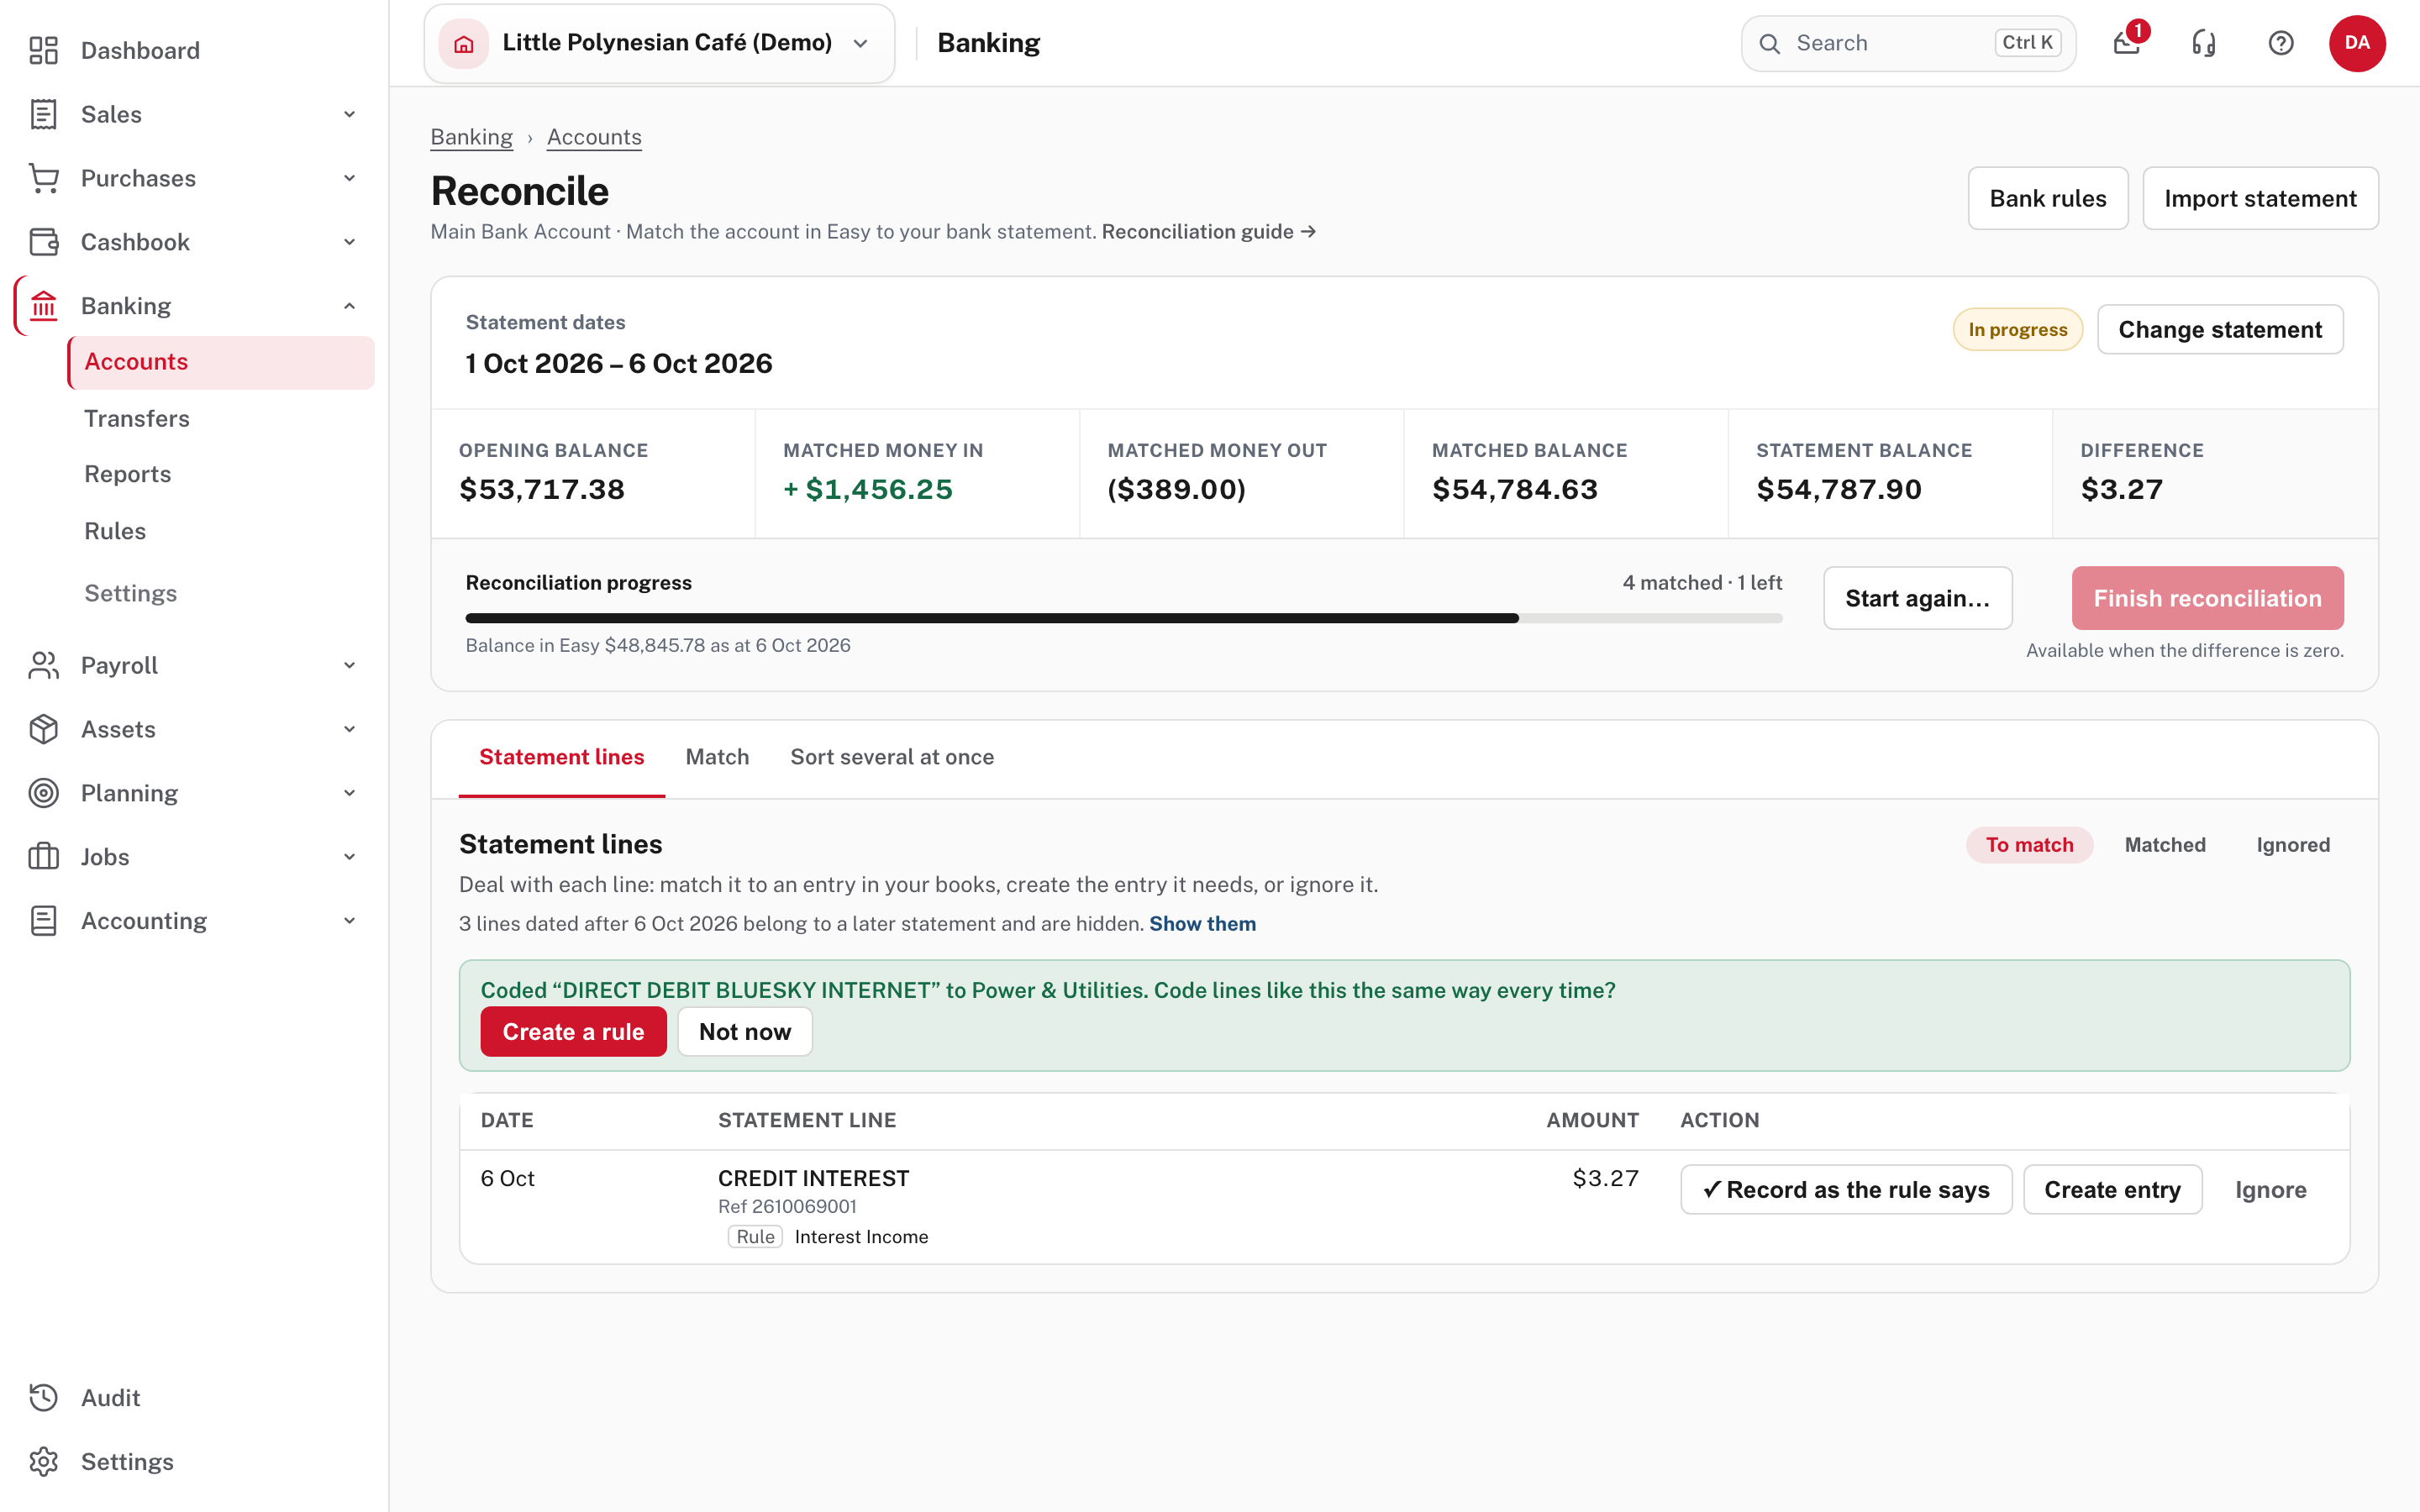The width and height of the screenshot is (2420, 1512).
Task: Open the Settings gear icon at bottom
Action: pyautogui.click(x=43, y=1462)
